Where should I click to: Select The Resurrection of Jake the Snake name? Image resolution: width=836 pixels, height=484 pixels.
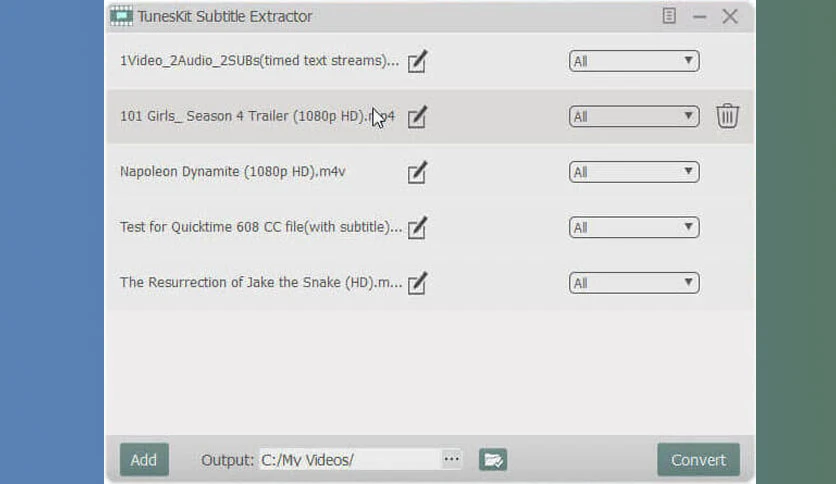click(x=261, y=283)
